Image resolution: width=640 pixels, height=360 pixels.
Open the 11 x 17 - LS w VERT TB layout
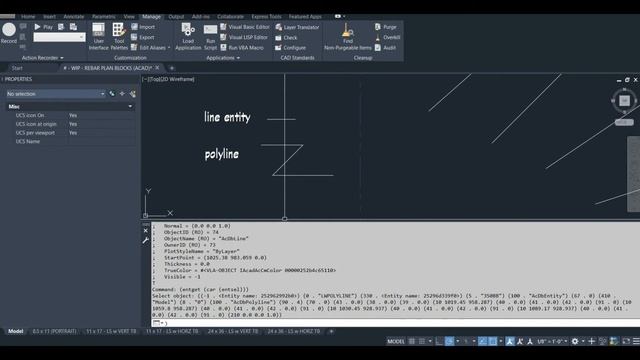pyautogui.click(x=111, y=331)
